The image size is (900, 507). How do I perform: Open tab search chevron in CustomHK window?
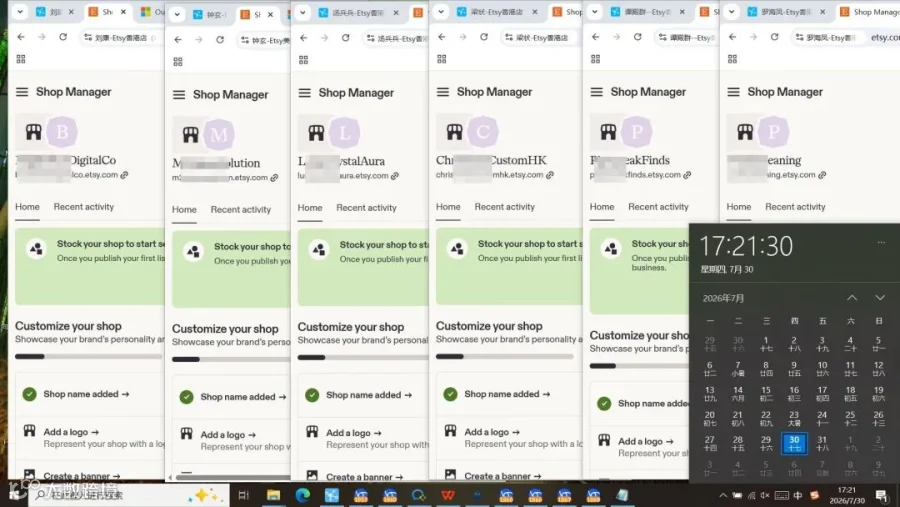tap(441, 11)
